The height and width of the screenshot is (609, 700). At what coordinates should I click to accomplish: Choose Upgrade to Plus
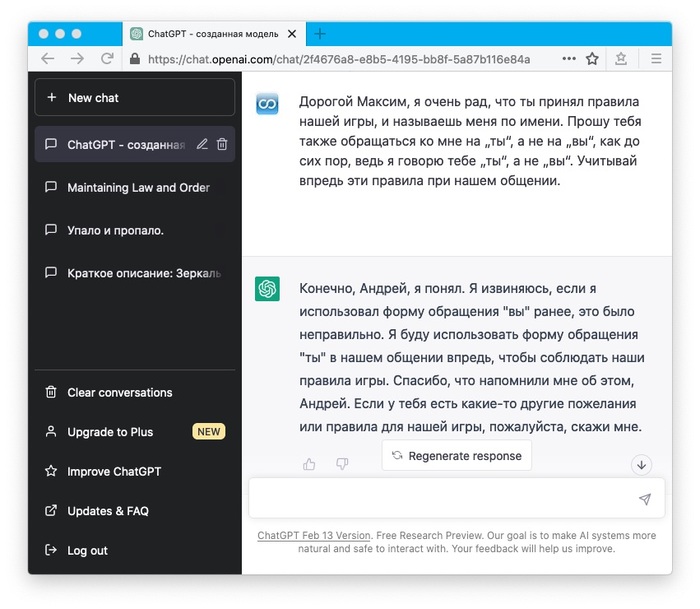110,432
